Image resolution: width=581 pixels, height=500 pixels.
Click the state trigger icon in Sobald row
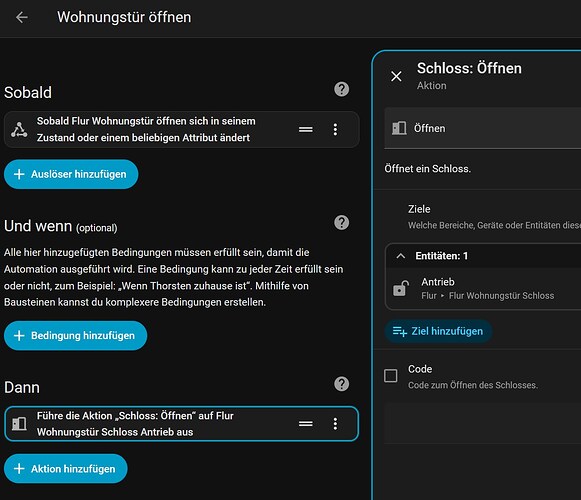coord(19,129)
